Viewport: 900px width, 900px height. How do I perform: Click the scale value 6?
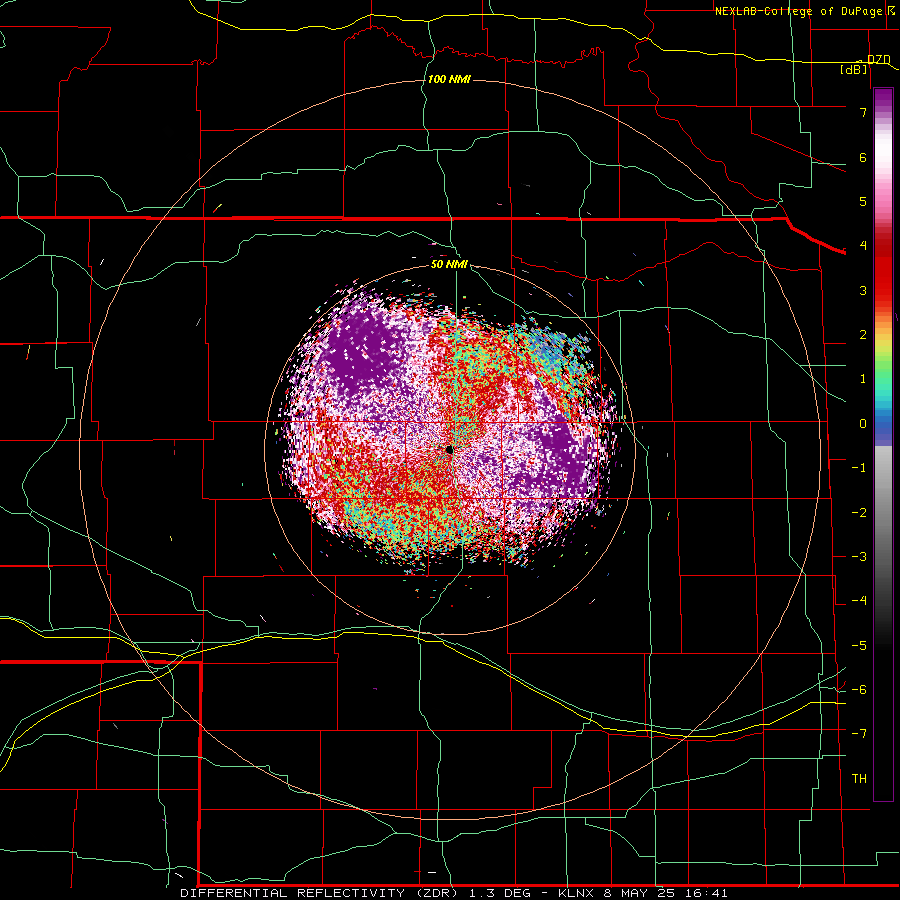[x=863, y=157]
